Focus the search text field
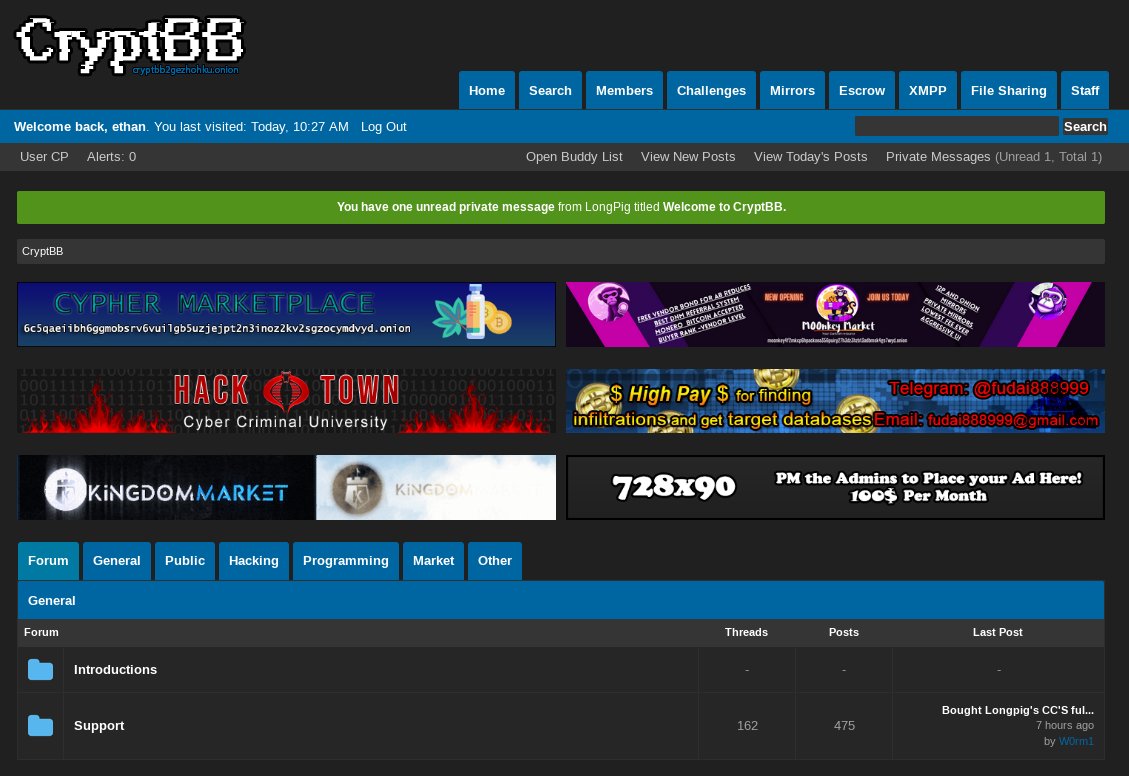 point(956,127)
